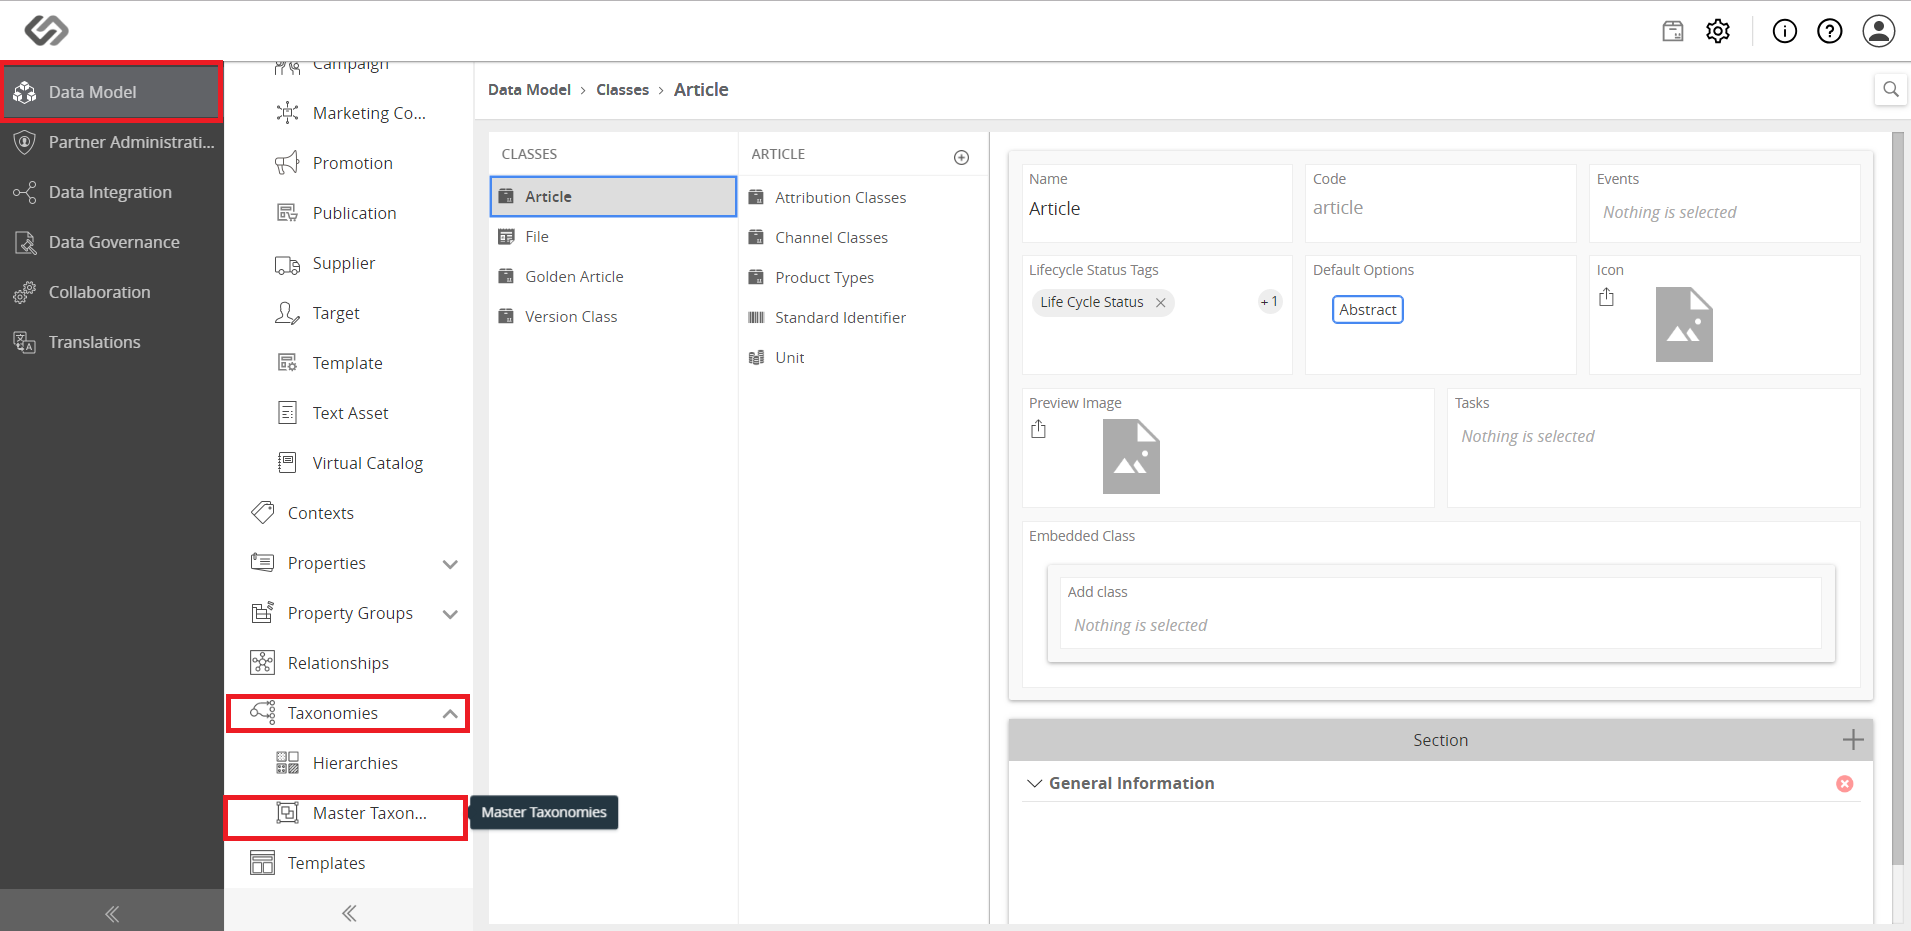Select Promotion submenu item

coord(349,163)
